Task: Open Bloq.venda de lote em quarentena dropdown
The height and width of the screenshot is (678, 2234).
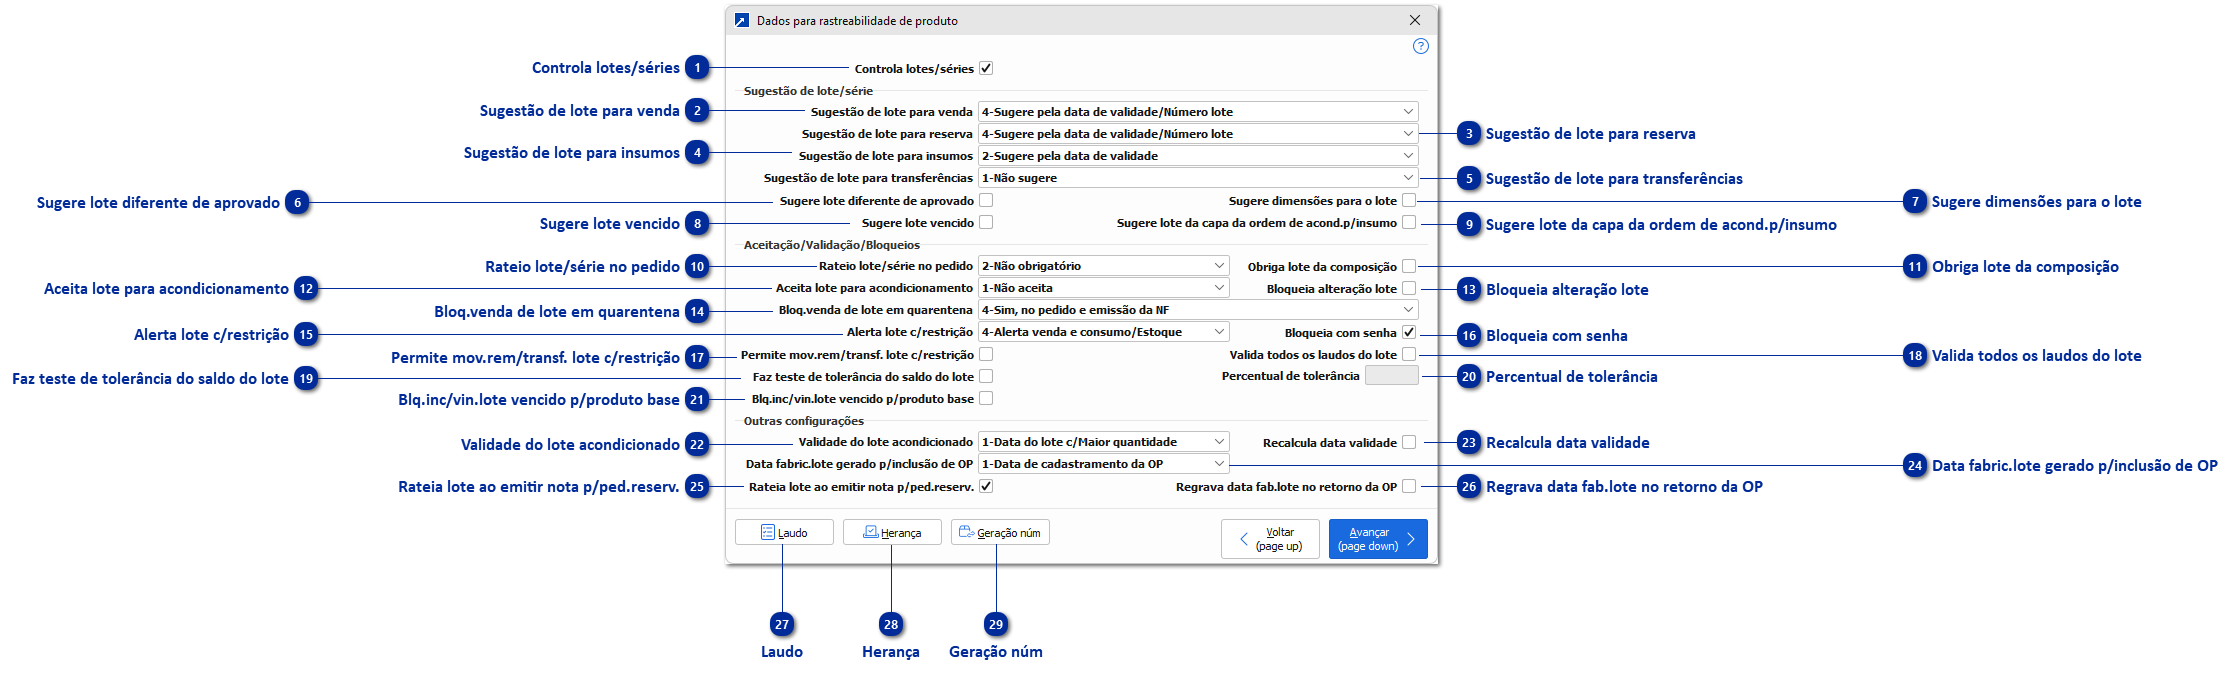Action: click(x=1198, y=310)
